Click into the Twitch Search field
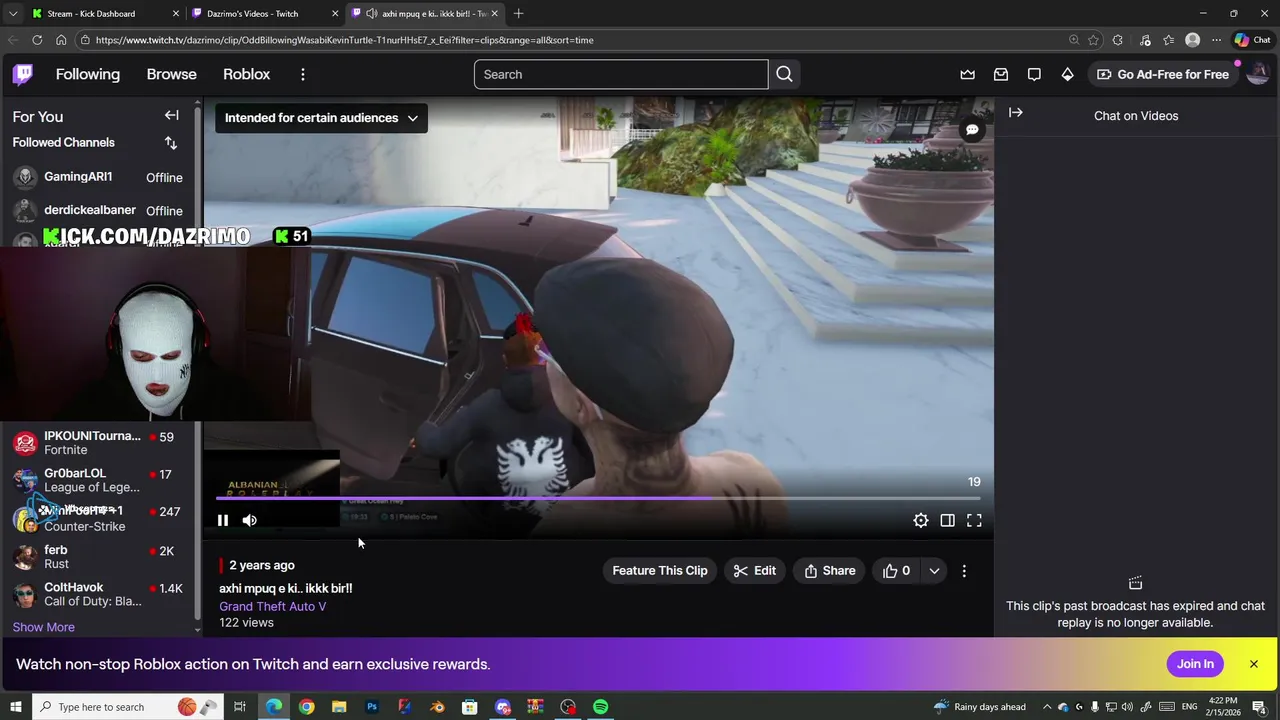 point(620,74)
